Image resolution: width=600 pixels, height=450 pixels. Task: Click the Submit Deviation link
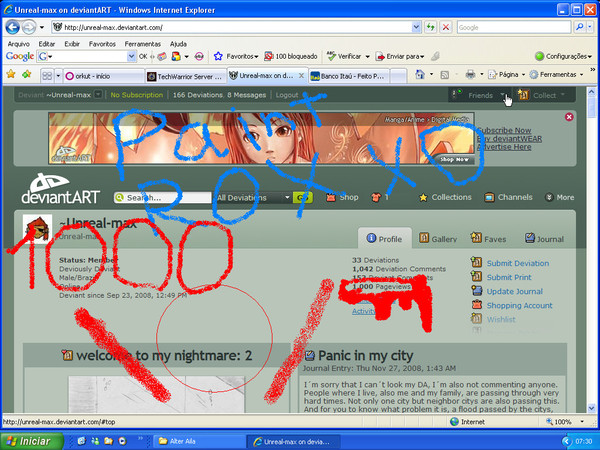[x=518, y=263]
